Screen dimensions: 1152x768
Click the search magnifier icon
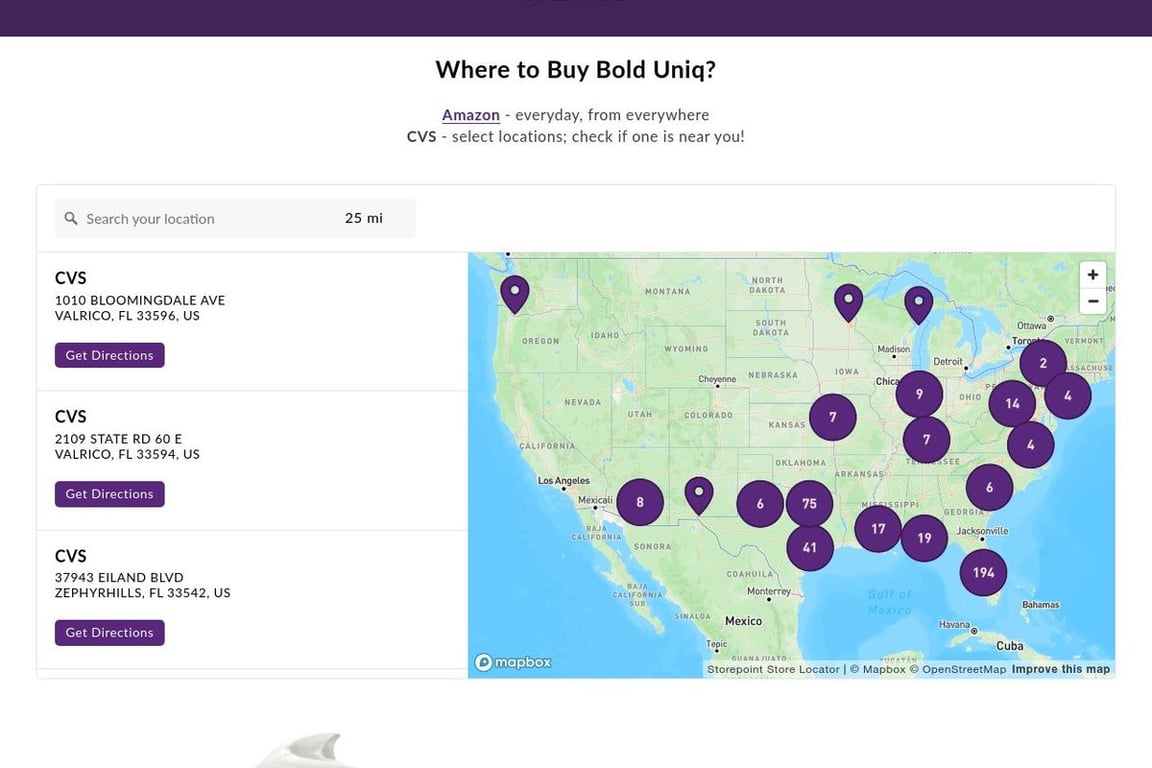point(71,218)
